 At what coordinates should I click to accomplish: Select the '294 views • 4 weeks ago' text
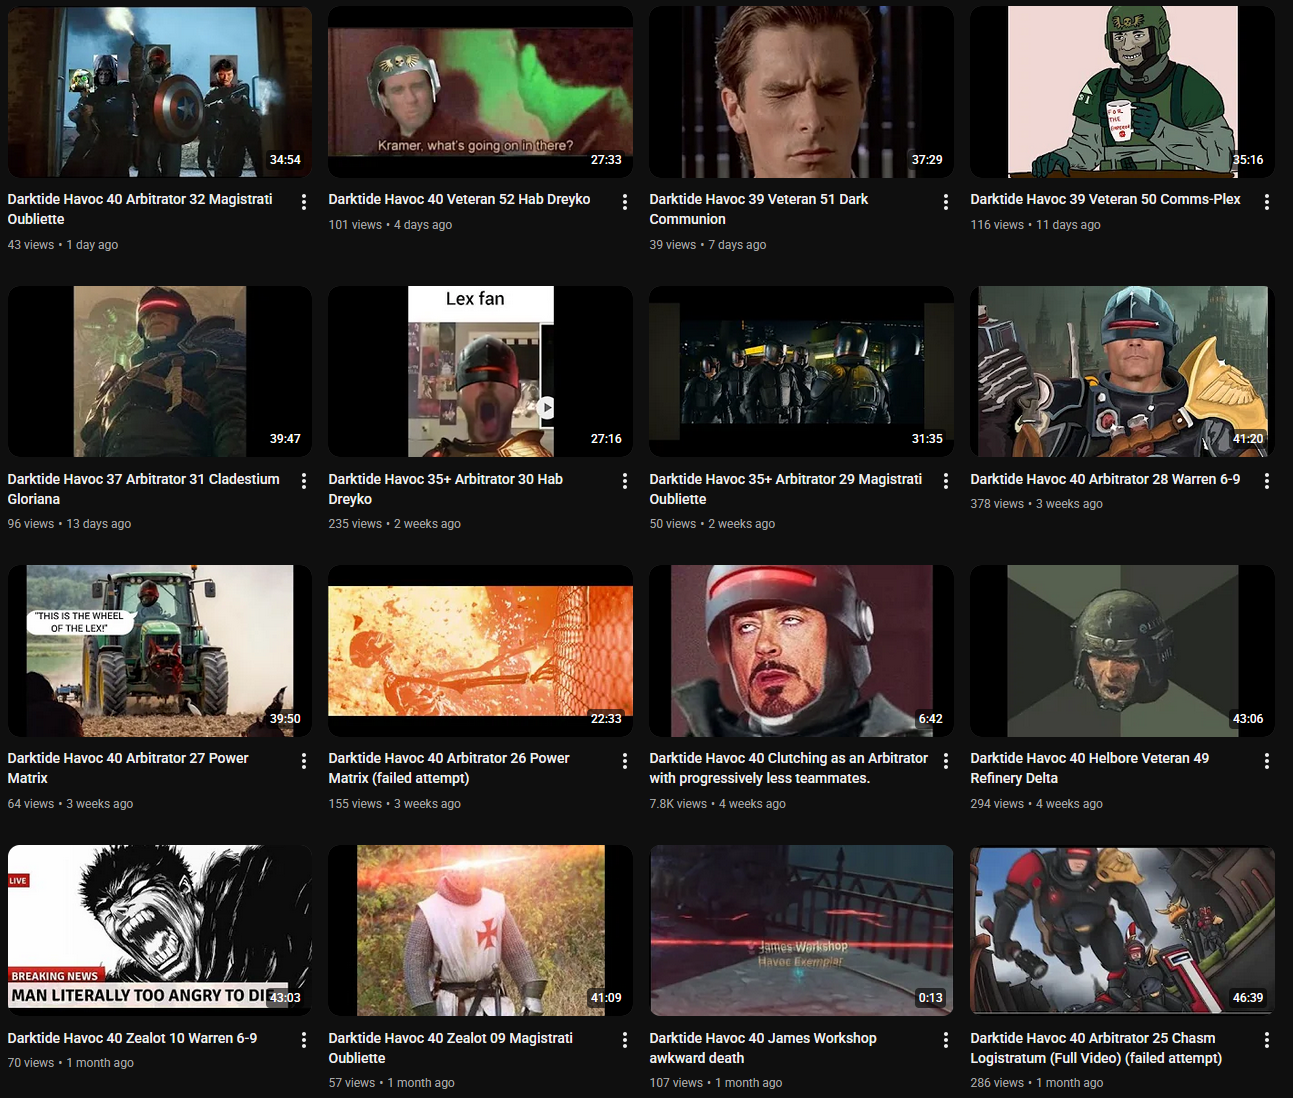point(1037,804)
